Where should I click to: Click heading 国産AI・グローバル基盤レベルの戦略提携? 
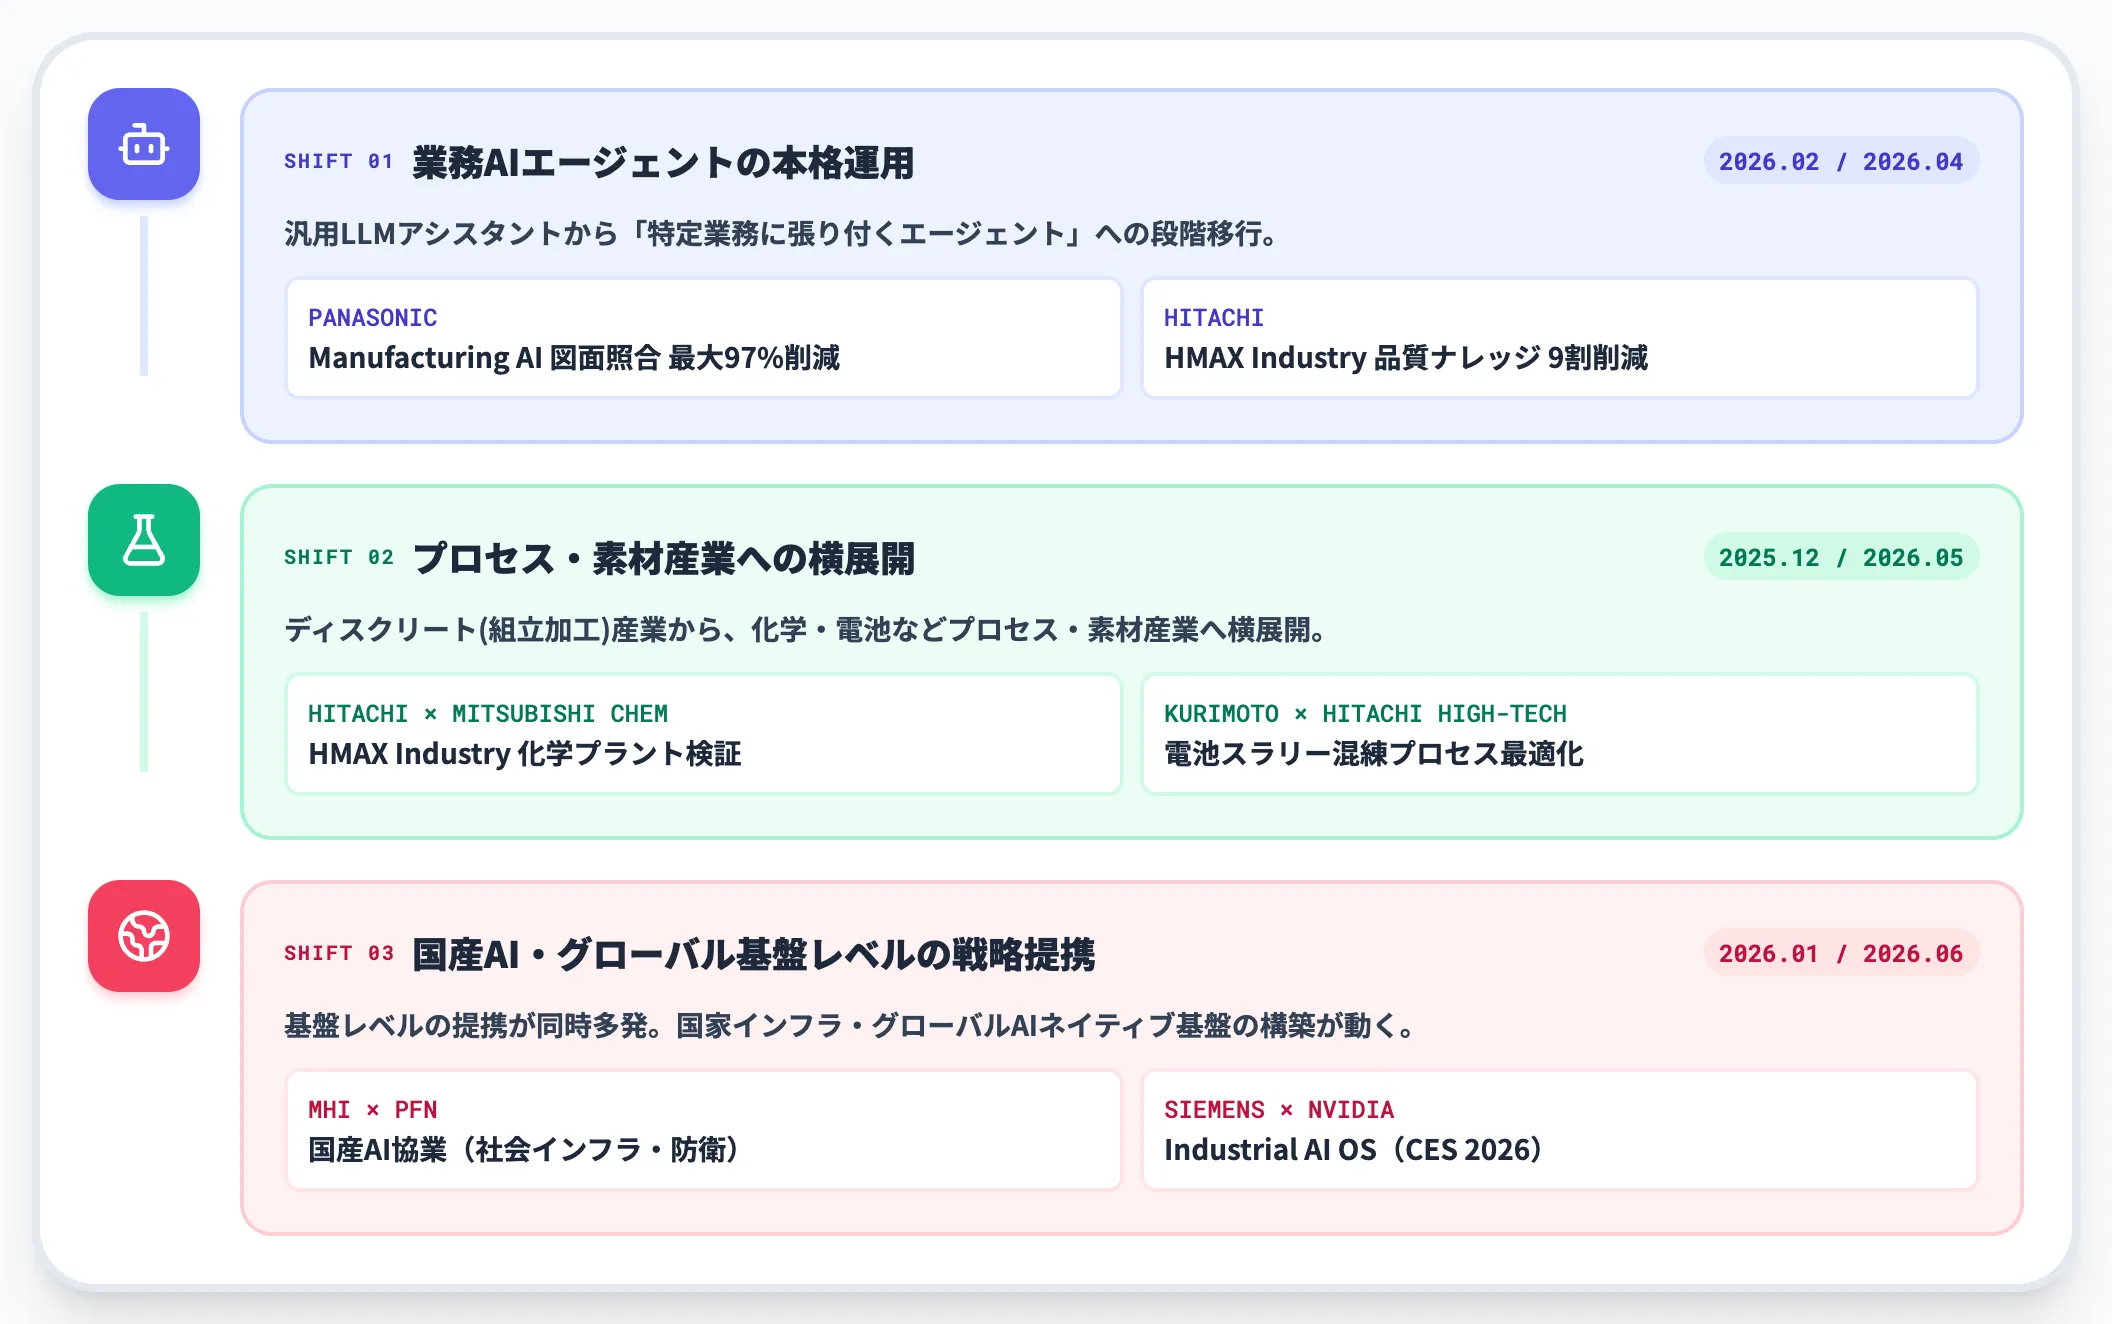tap(754, 954)
